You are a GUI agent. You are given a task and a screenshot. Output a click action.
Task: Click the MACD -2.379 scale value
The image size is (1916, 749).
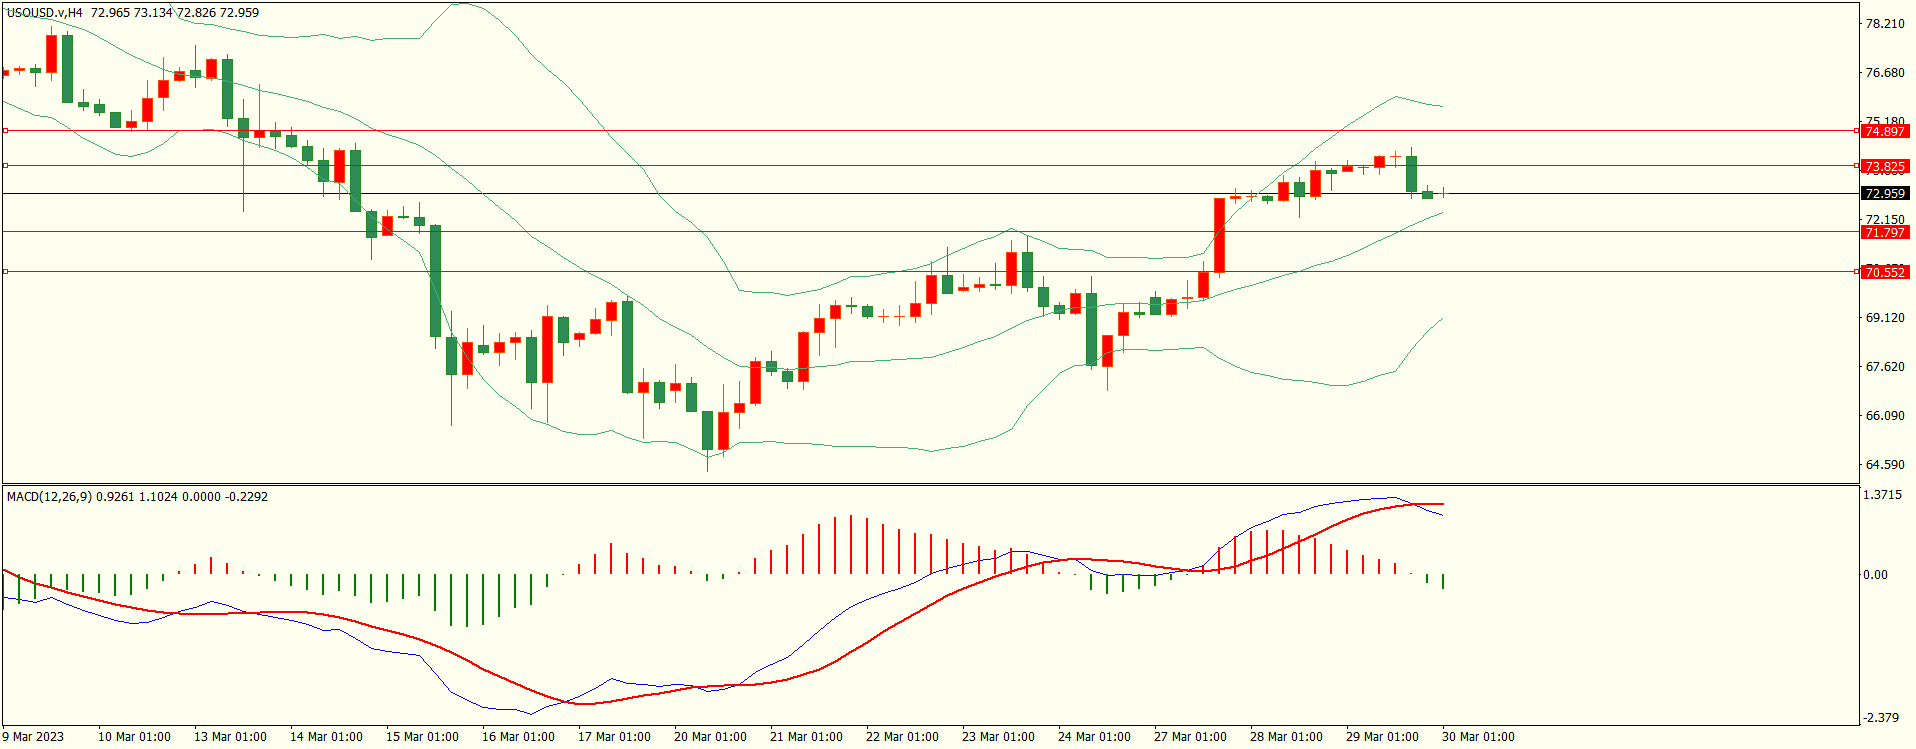click(x=1882, y=718)
